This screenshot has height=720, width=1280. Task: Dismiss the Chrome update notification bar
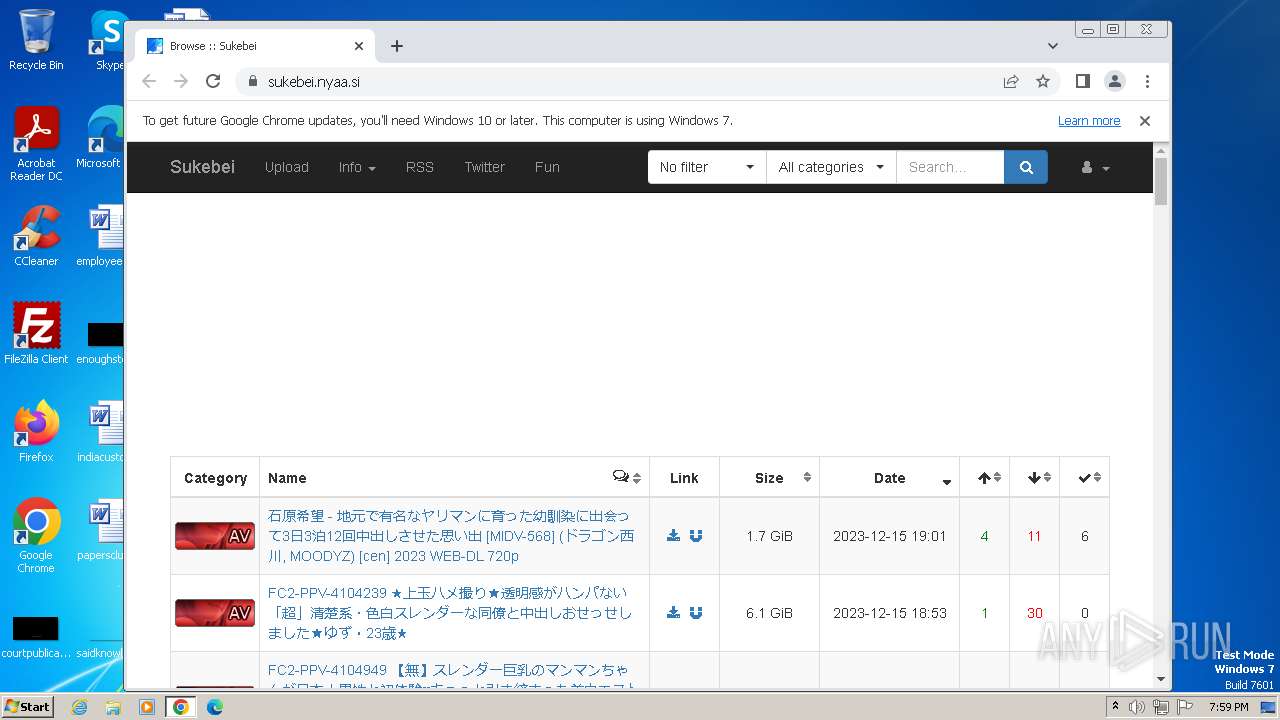(1145, 121)
